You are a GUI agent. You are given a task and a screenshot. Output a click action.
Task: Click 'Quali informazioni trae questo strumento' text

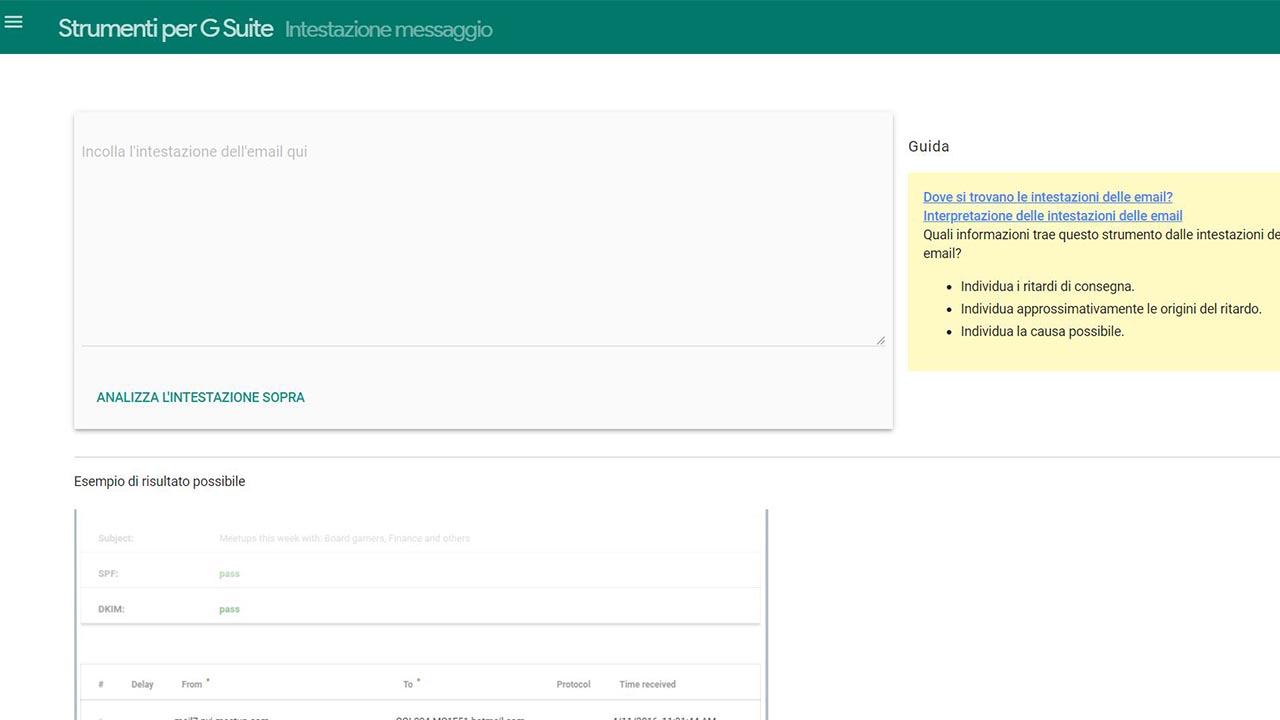[1101, 244]
